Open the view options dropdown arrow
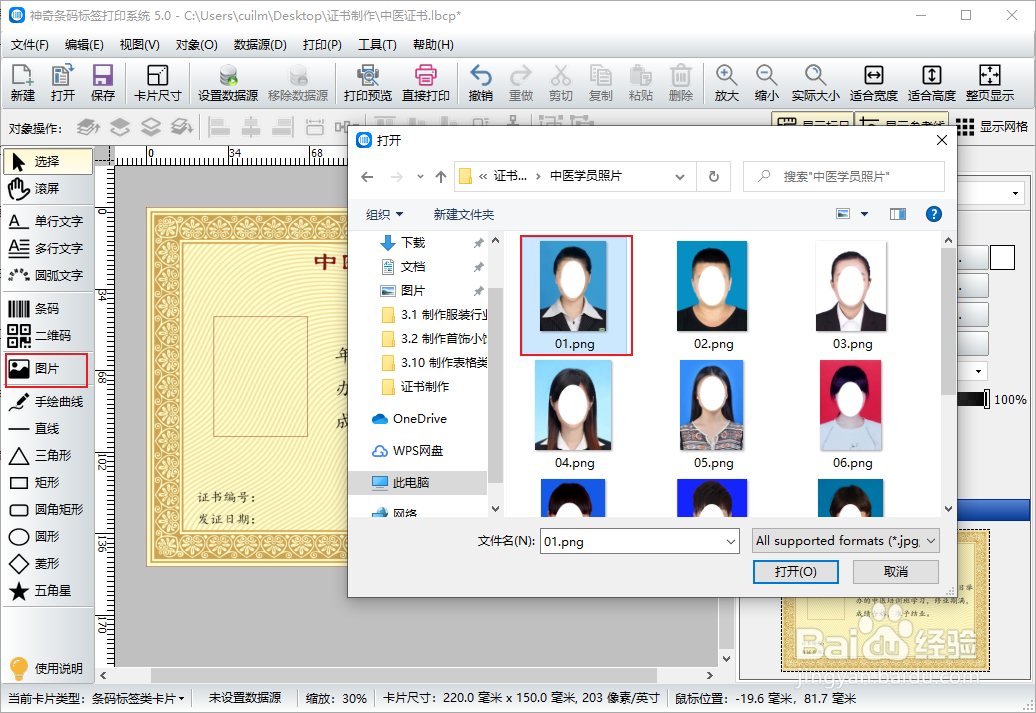Image resolution: width=1036 pixels, height=713 pixels. (864, 214)
